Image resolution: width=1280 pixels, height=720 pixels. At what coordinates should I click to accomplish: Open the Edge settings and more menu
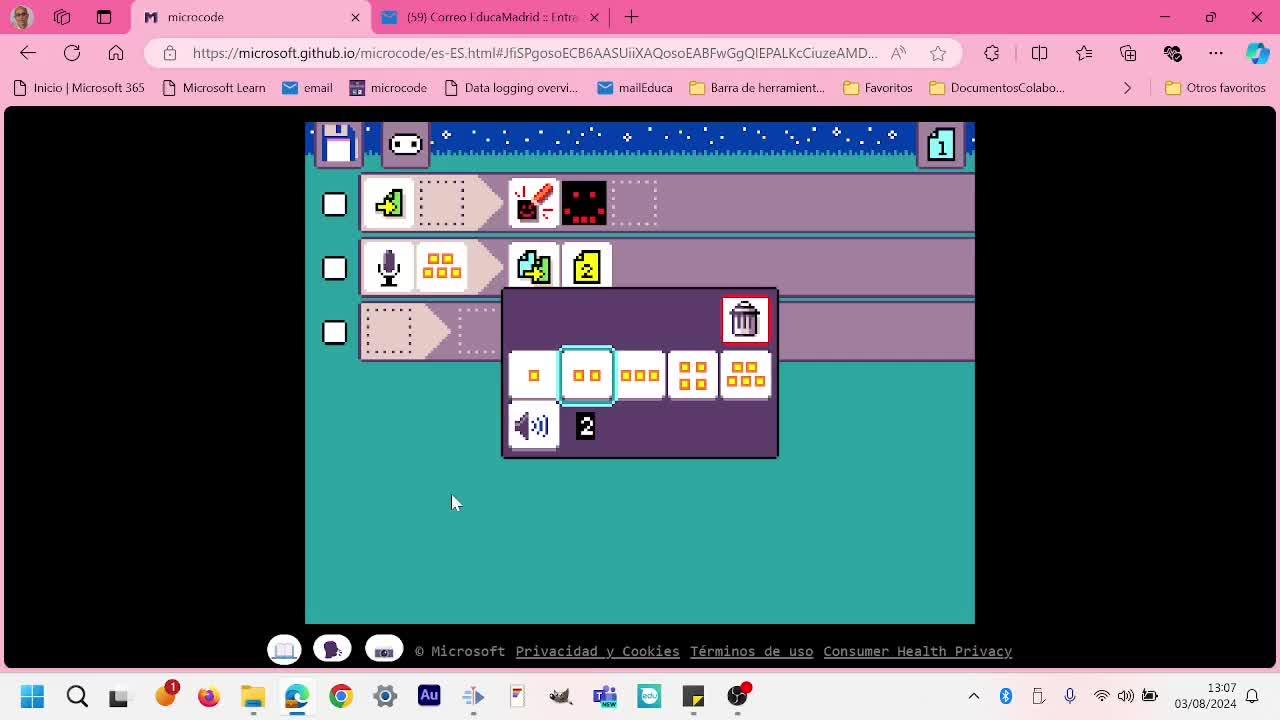(x=1216, y=53)
